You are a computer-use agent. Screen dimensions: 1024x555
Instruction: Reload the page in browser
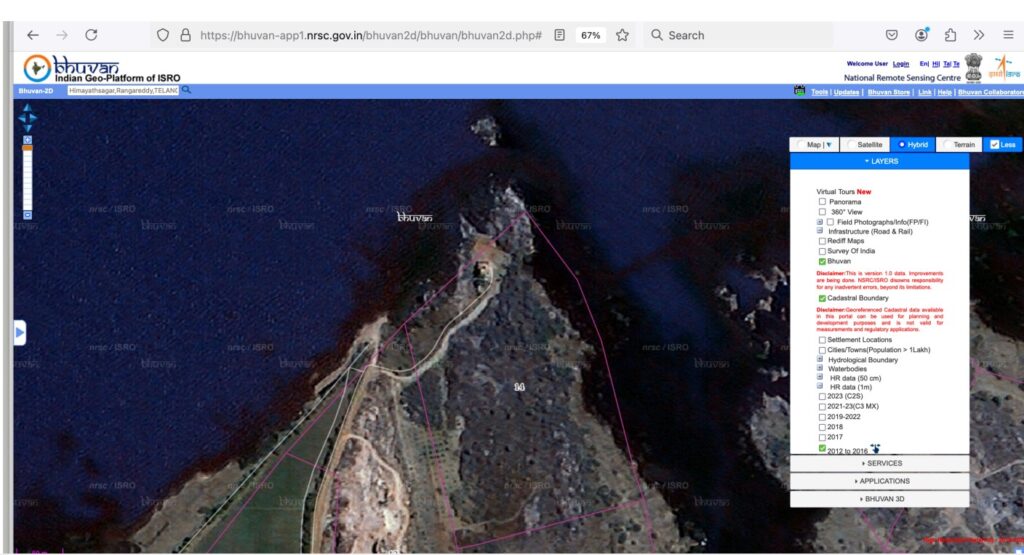click(91, 35)
